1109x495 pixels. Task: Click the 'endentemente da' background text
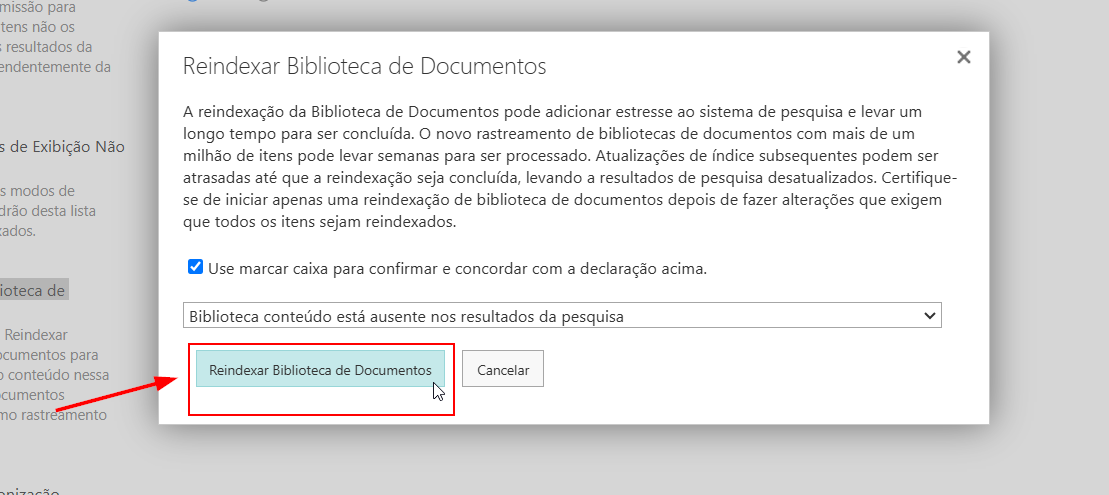(x=55, y=67)
